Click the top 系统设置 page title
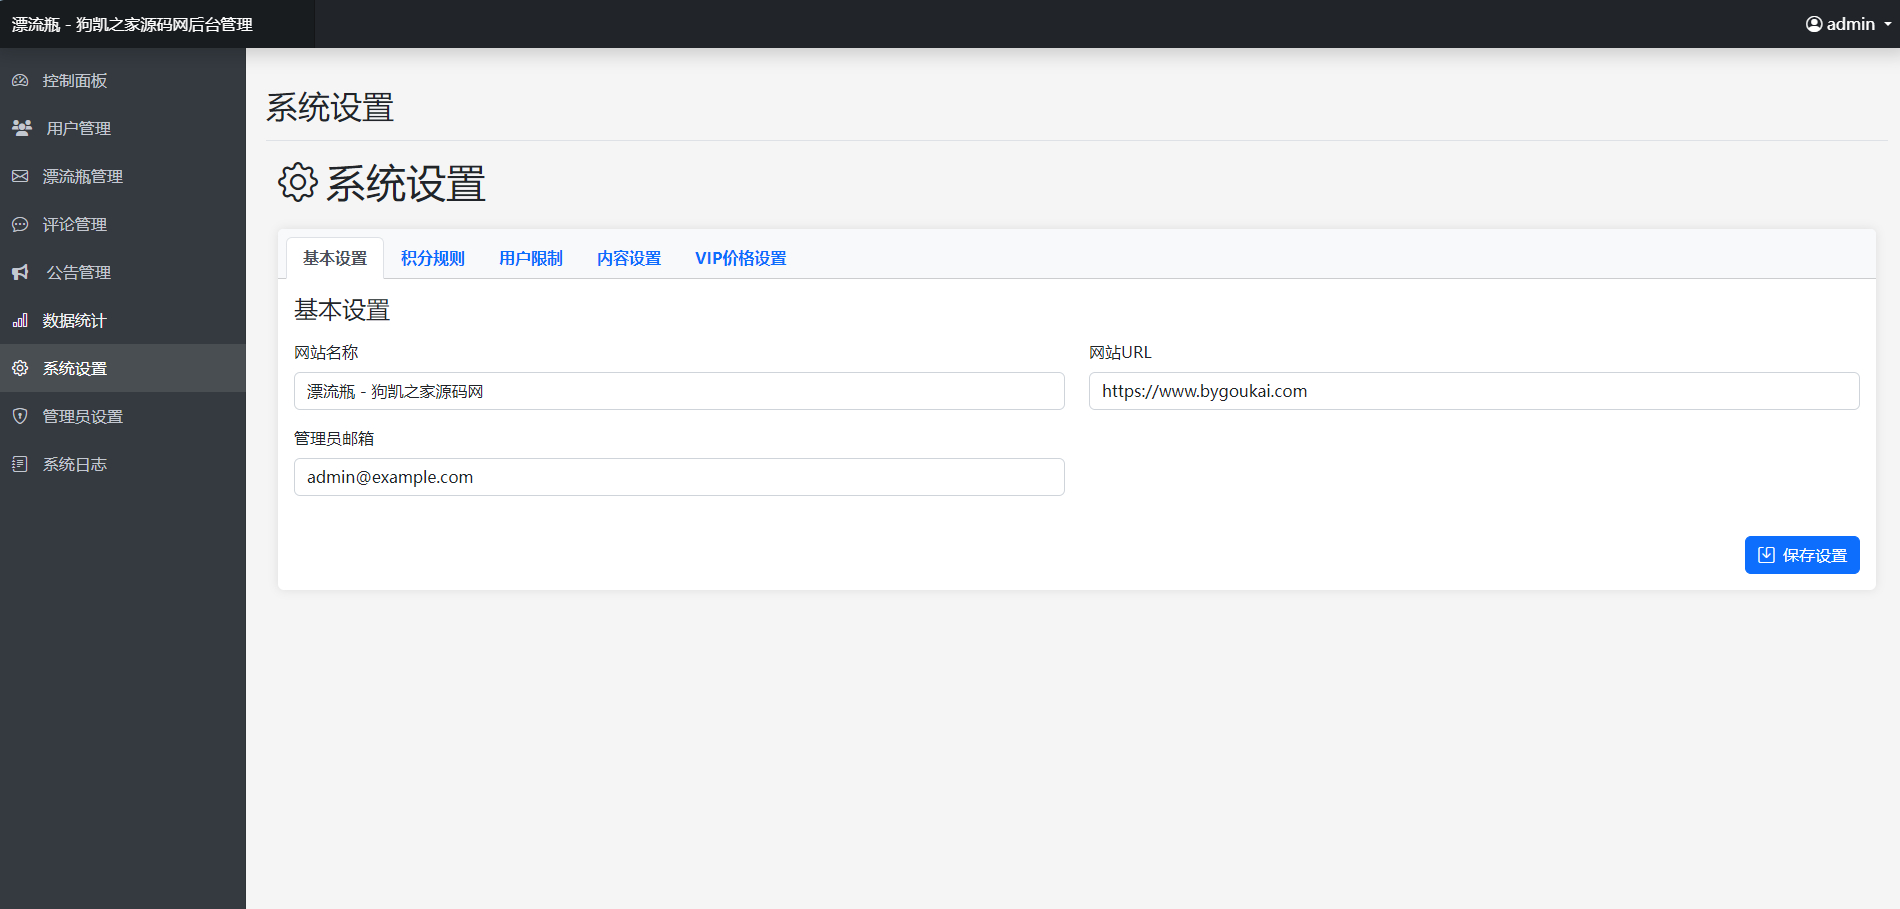Screen dimensions: 1900x909 pyautogui.click(x=330, y=107)
